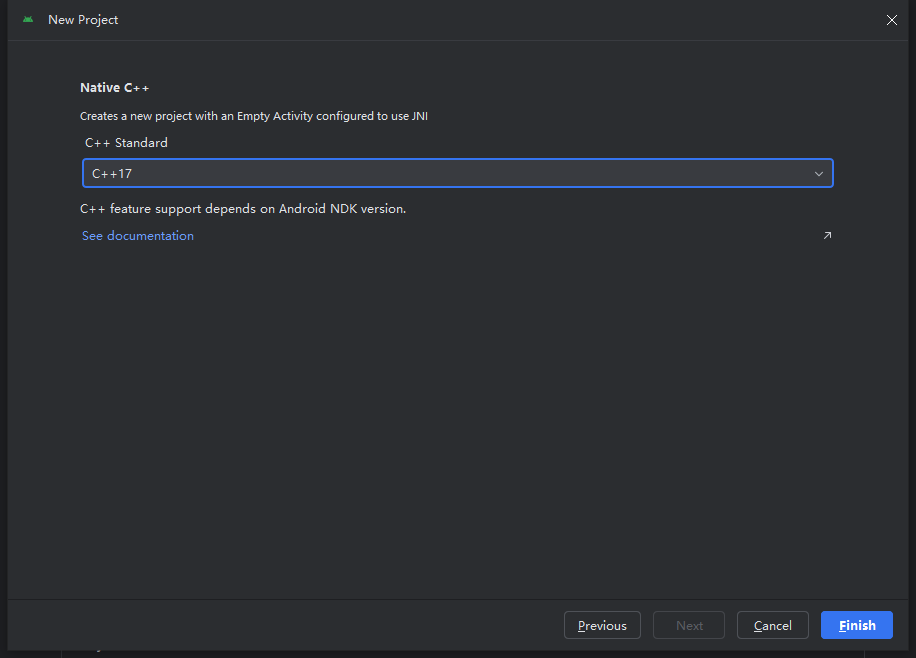Click the empty footer left of Previous

[x=280, y=626]
